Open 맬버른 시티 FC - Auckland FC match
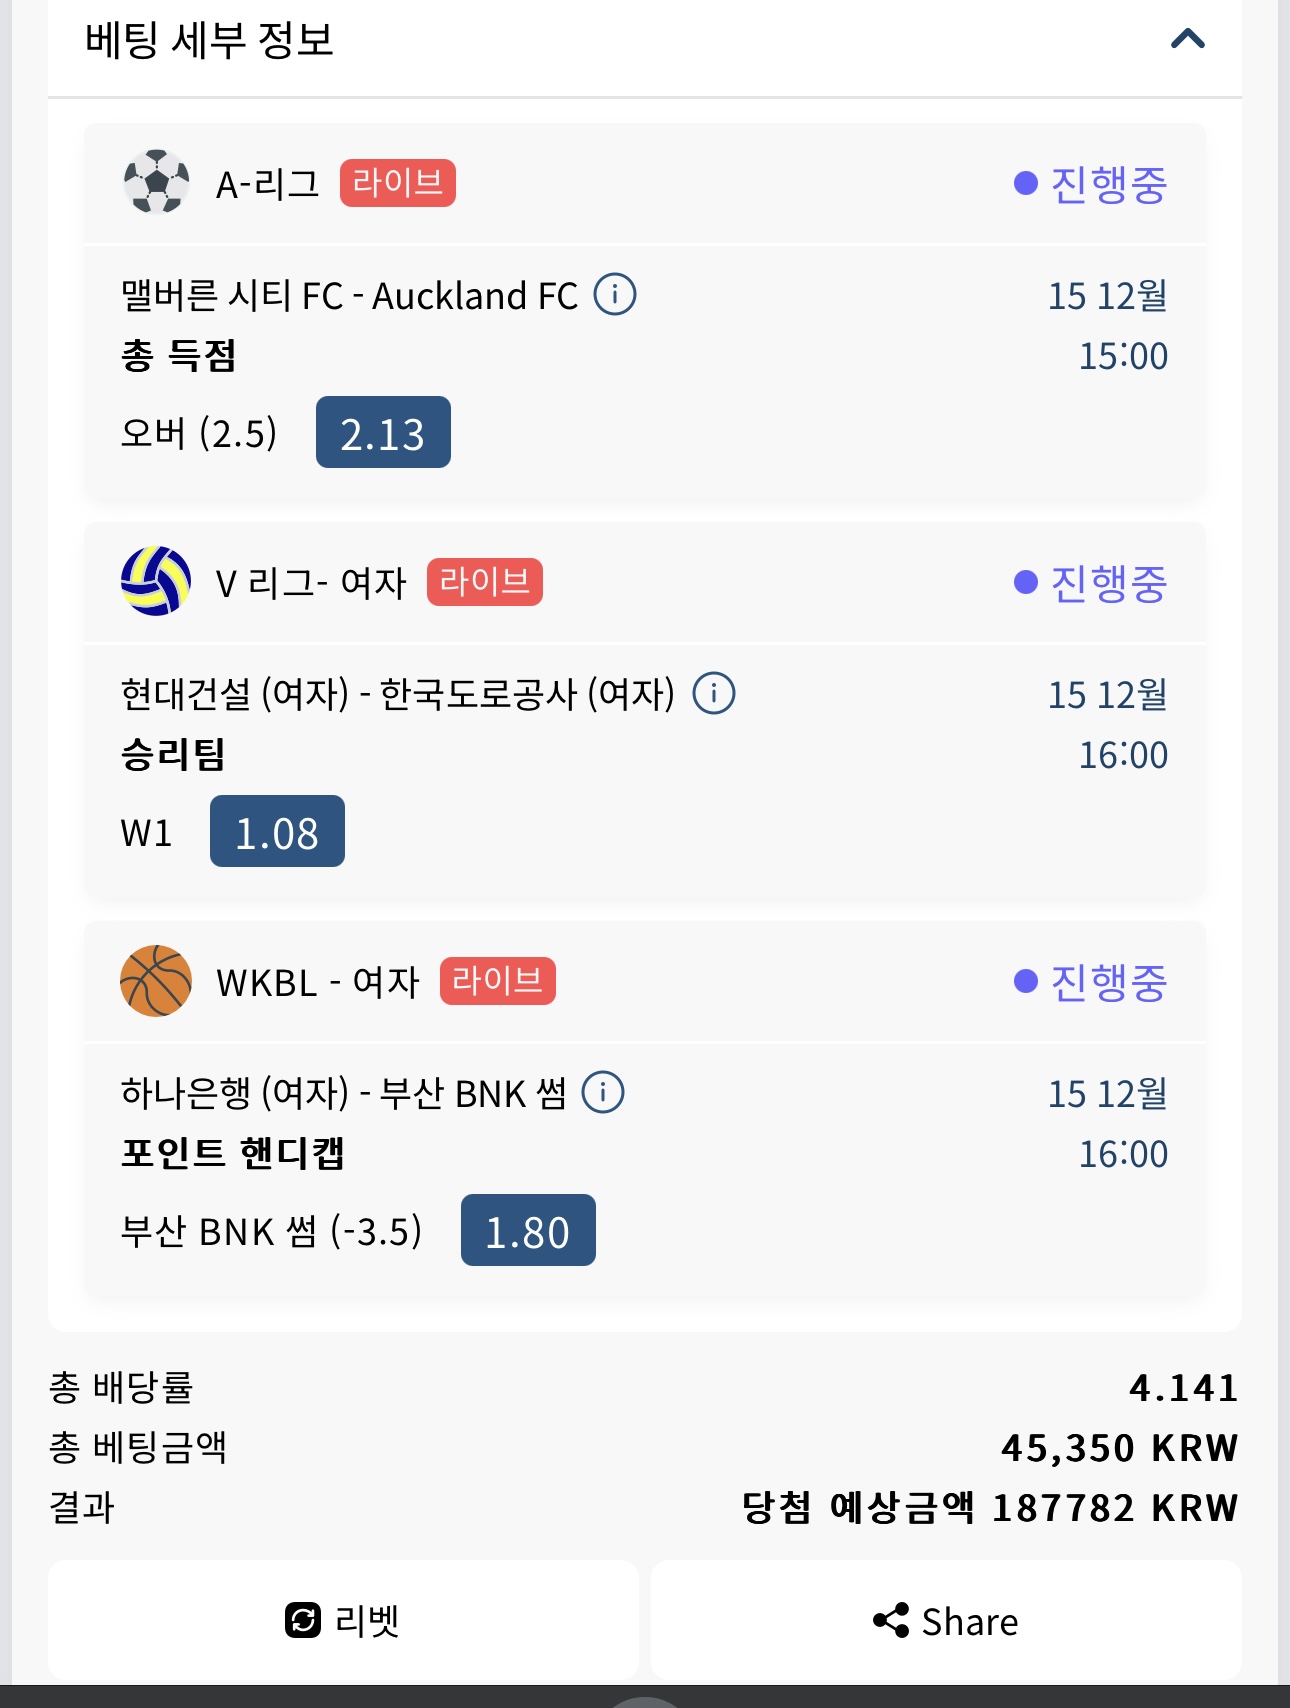 tap(349, 296)
